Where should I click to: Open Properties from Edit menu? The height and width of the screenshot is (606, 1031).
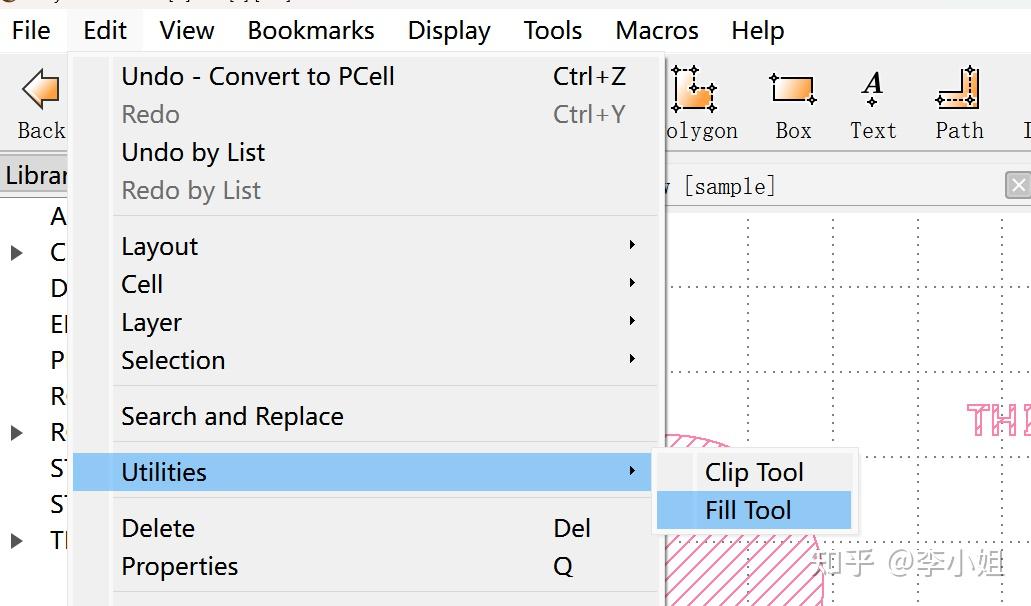180,566
